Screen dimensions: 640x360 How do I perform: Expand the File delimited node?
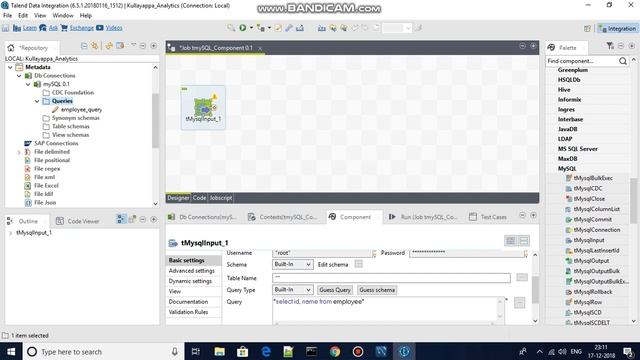(19, 152)
